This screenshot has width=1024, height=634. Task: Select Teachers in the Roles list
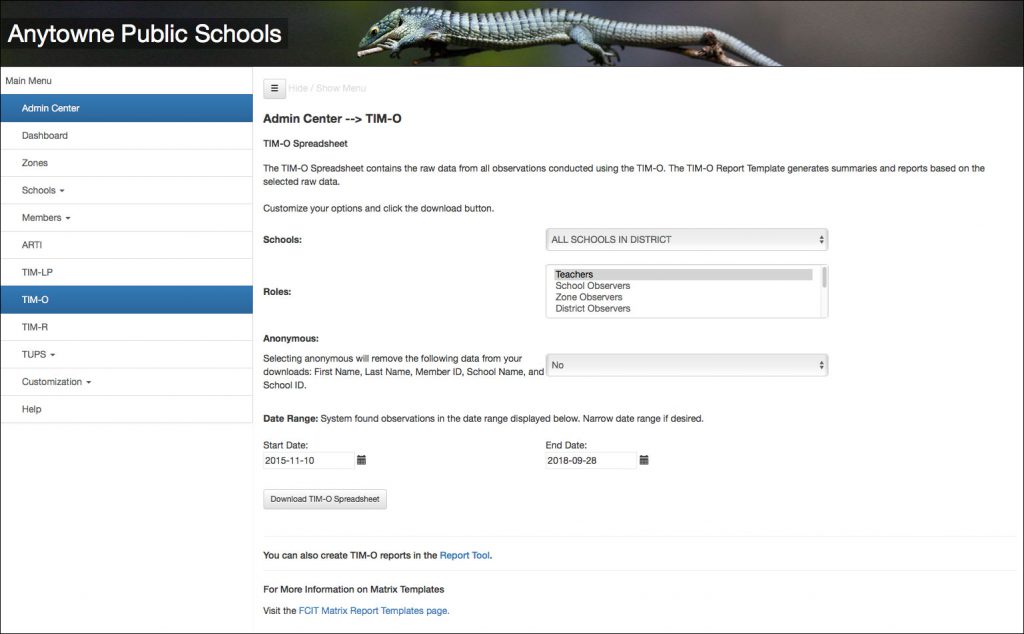575,274
